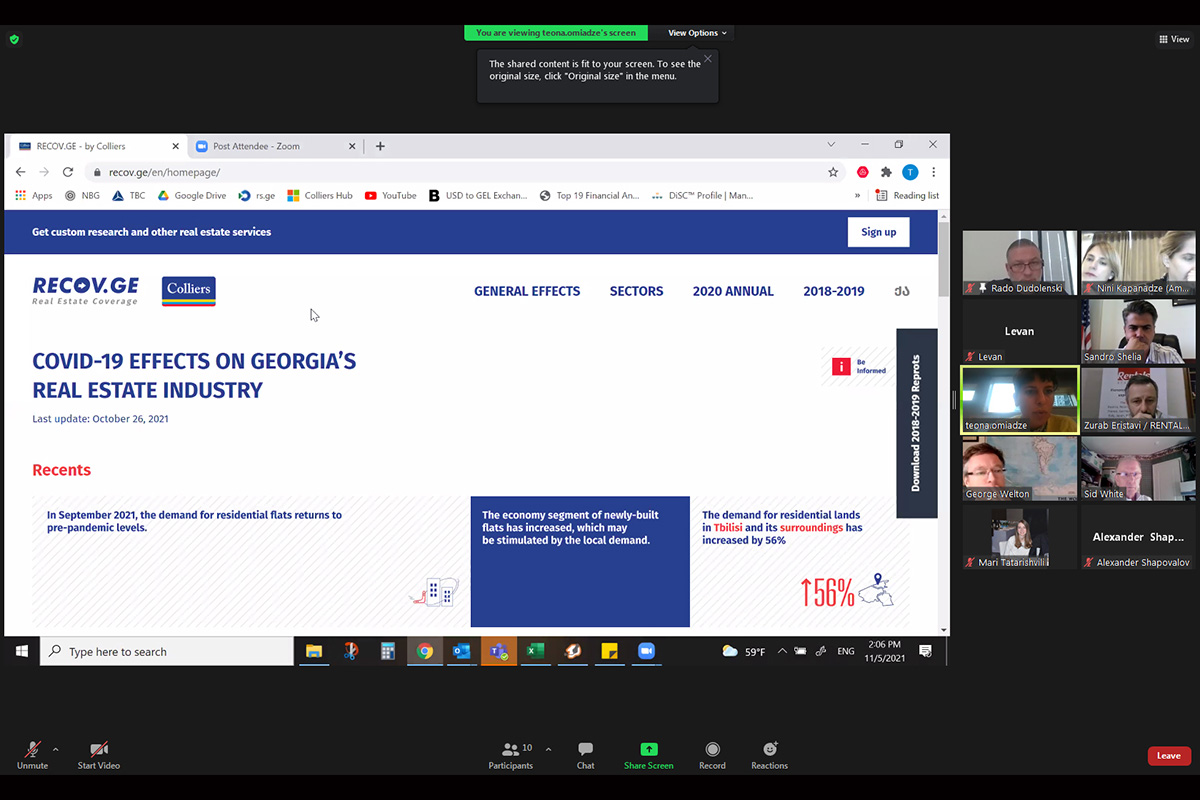Close the Post Attendee - Zoom tab

click(352, 146)
